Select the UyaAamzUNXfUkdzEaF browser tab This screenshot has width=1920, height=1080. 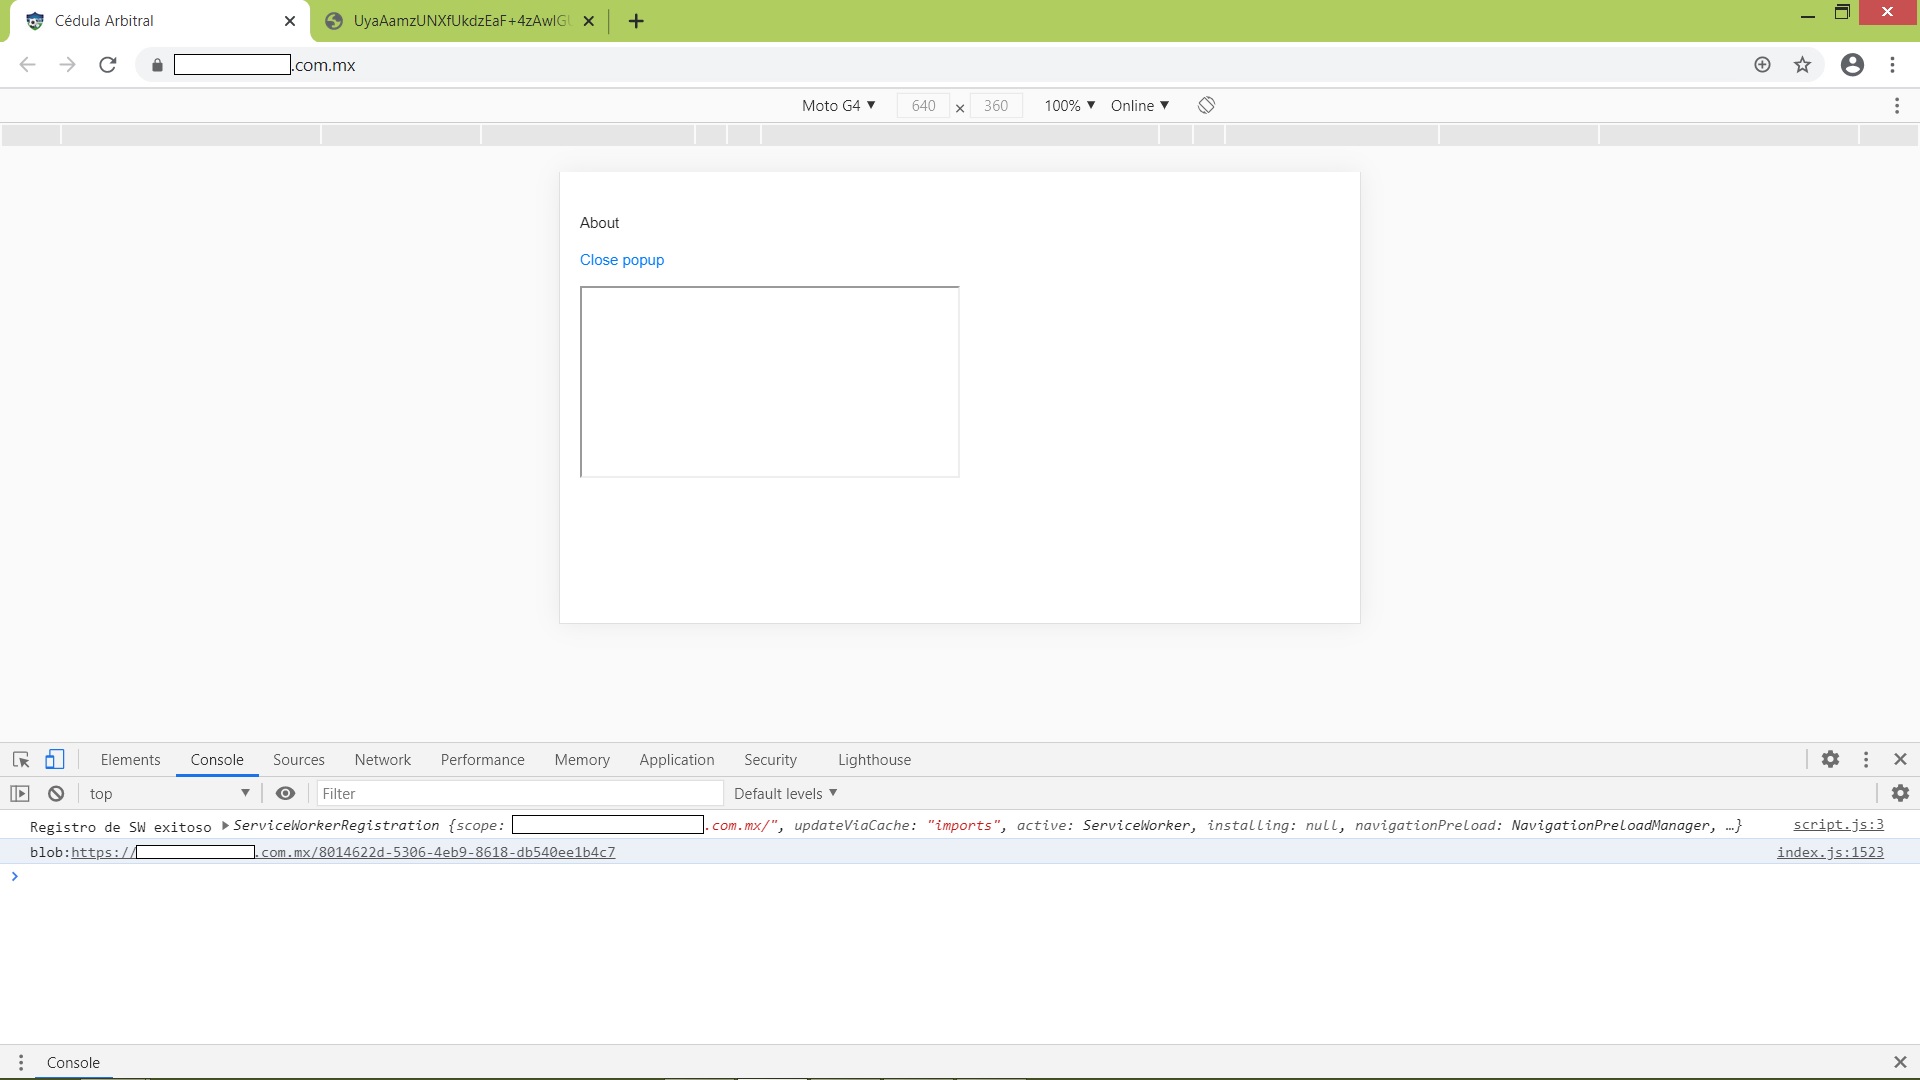(x=460, y=21)
